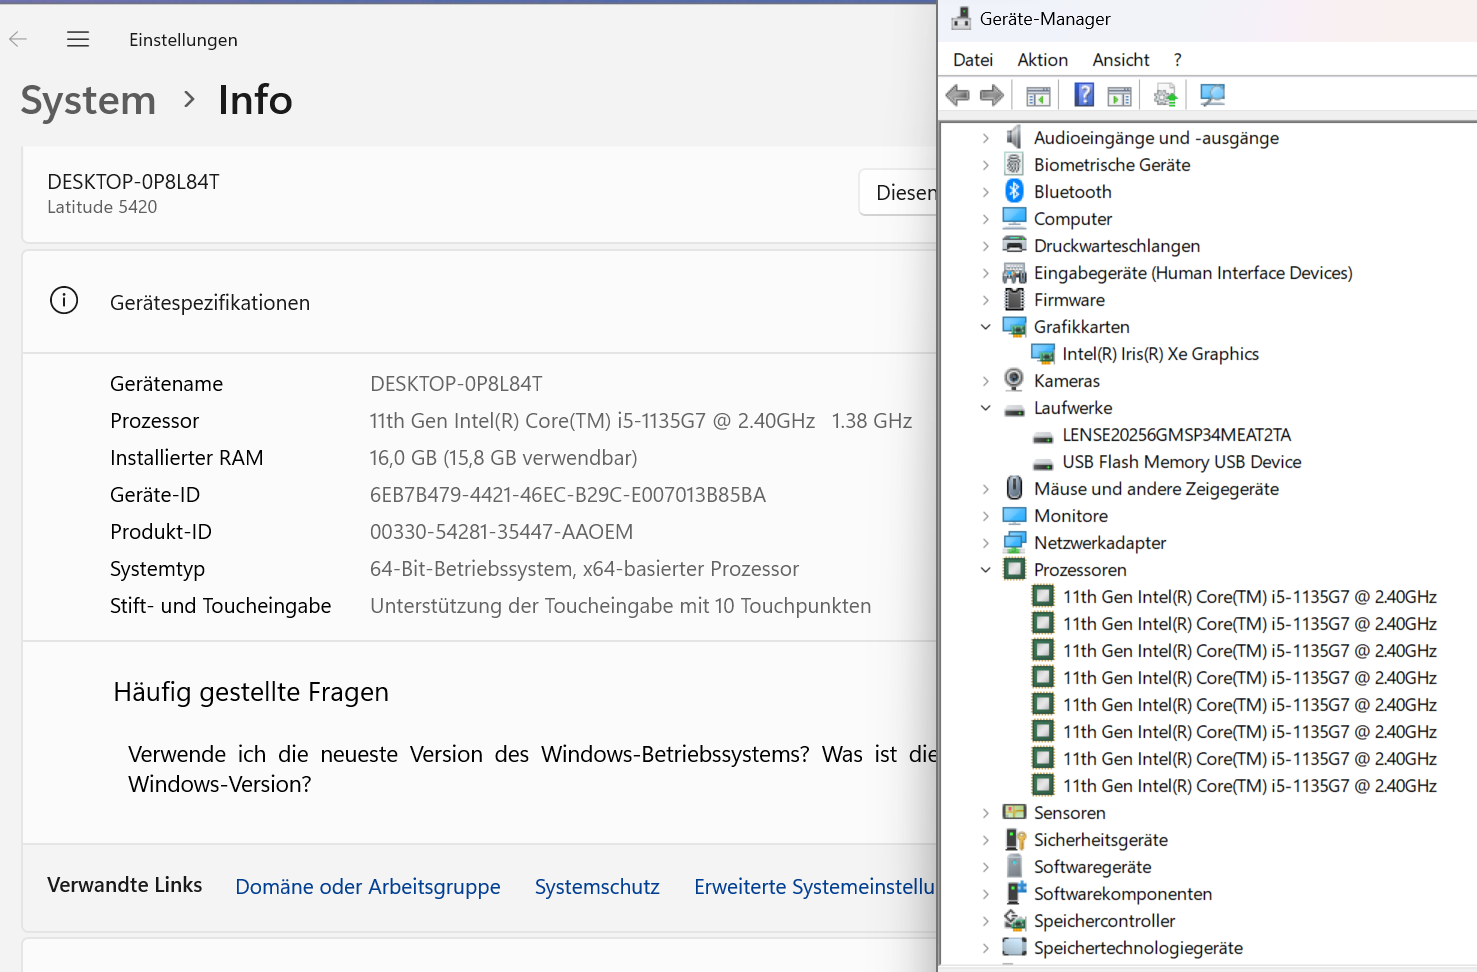Open the Ansicht menu
Screen dimensions: 1477x972
click(x=1121, y=60)
